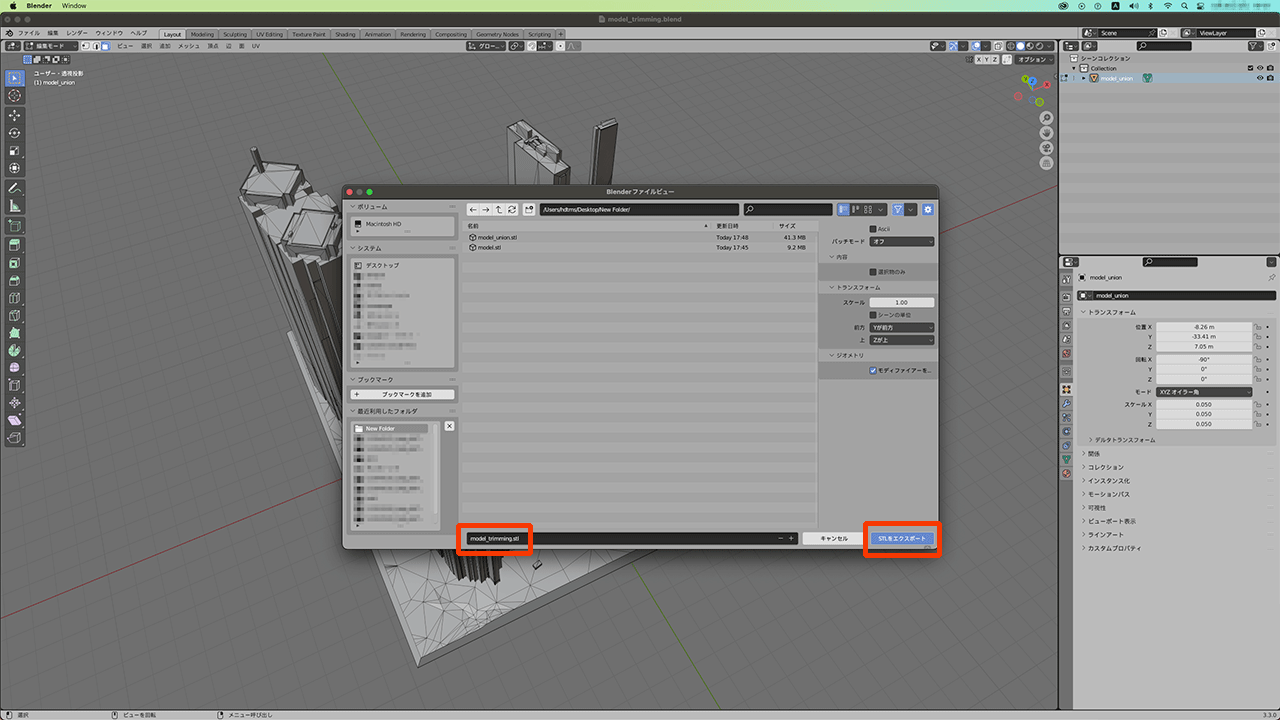
Task: Click the キャンセル button
Action: 834,538
